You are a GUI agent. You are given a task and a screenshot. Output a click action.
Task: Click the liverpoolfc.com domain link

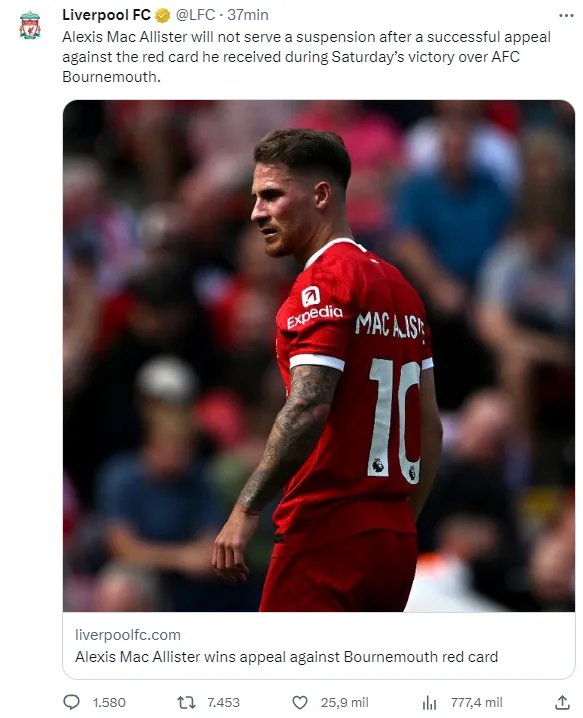128,635
